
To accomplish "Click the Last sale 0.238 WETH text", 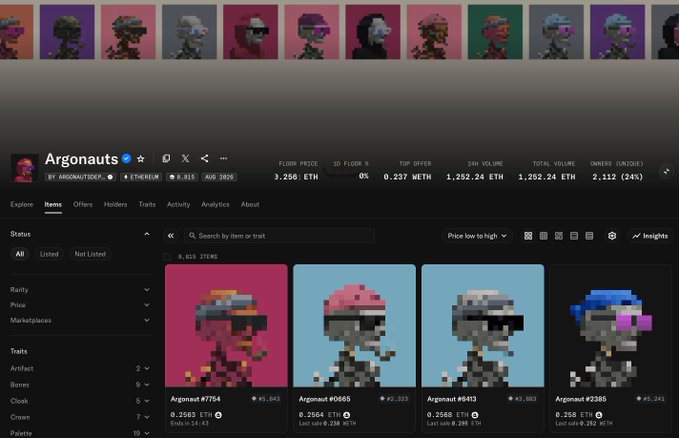I will [x=327, y=423].
